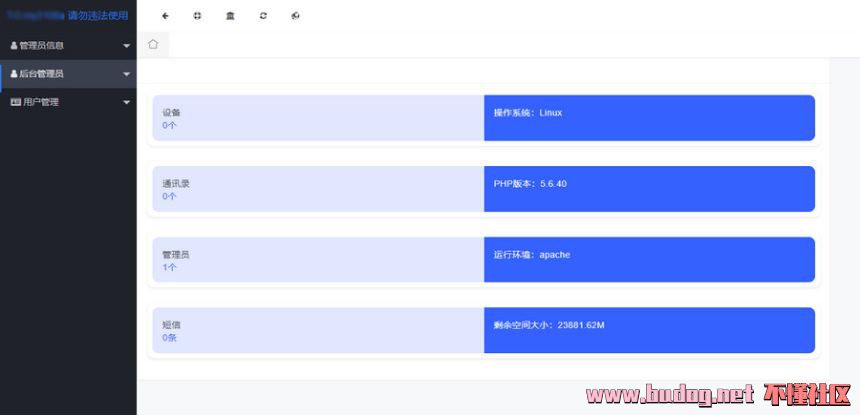Click the 1个 count under 管理员
This screenshot has width=860, height=415.
pyautogui.click(x=169, y=268)
